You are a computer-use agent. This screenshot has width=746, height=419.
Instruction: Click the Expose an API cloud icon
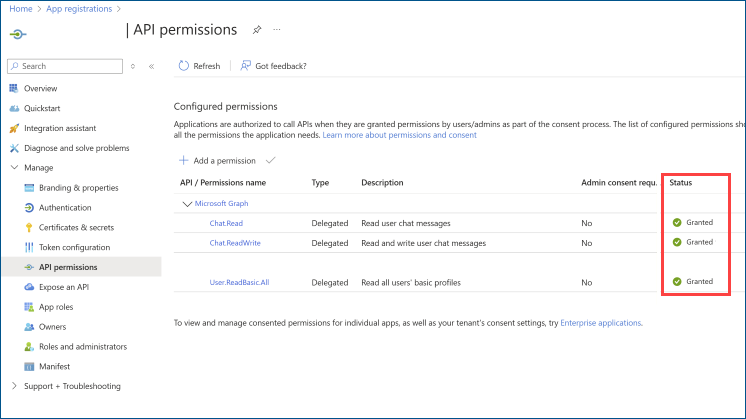point(29,287)
